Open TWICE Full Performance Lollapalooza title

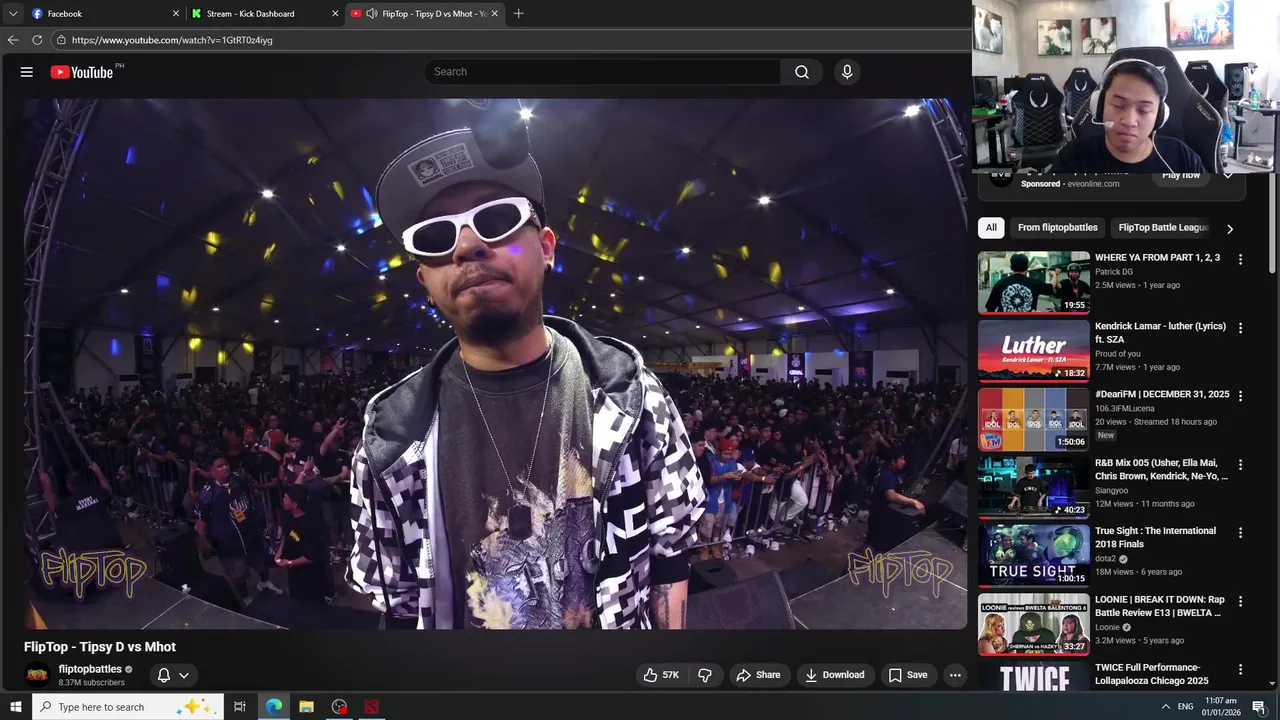coord(1152,674)
